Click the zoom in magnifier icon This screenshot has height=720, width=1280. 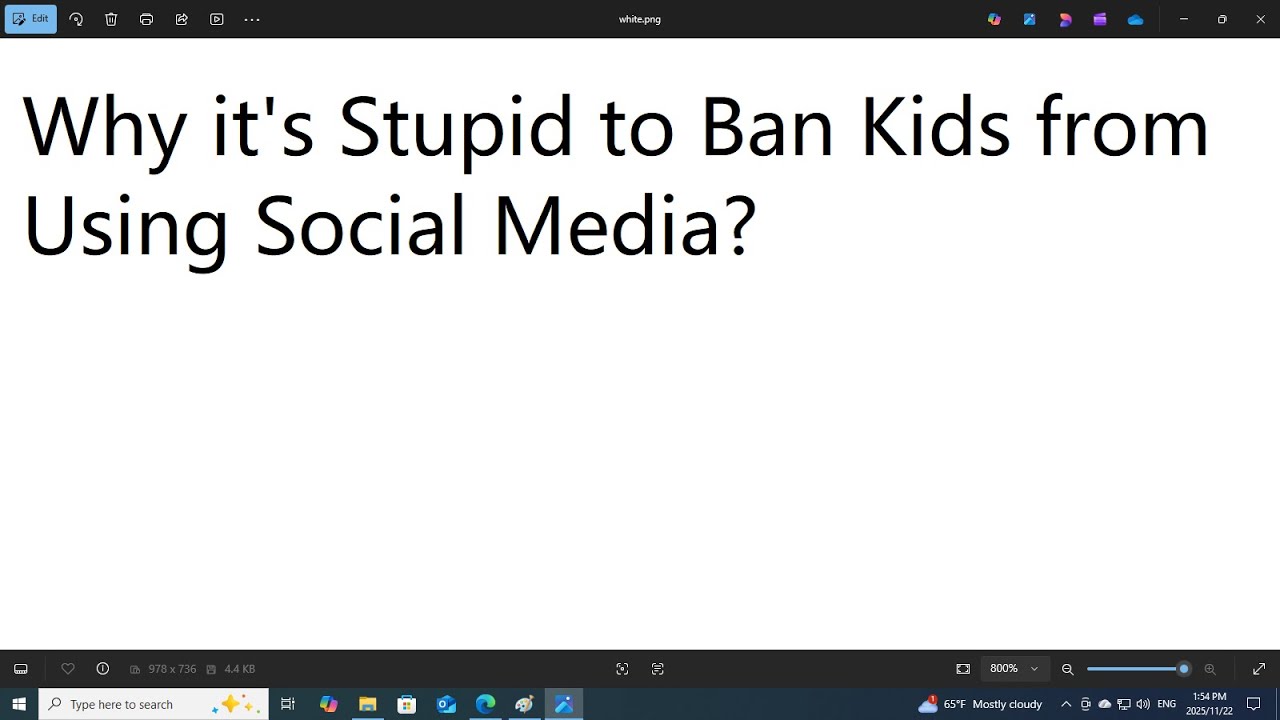pos(1210,669)
